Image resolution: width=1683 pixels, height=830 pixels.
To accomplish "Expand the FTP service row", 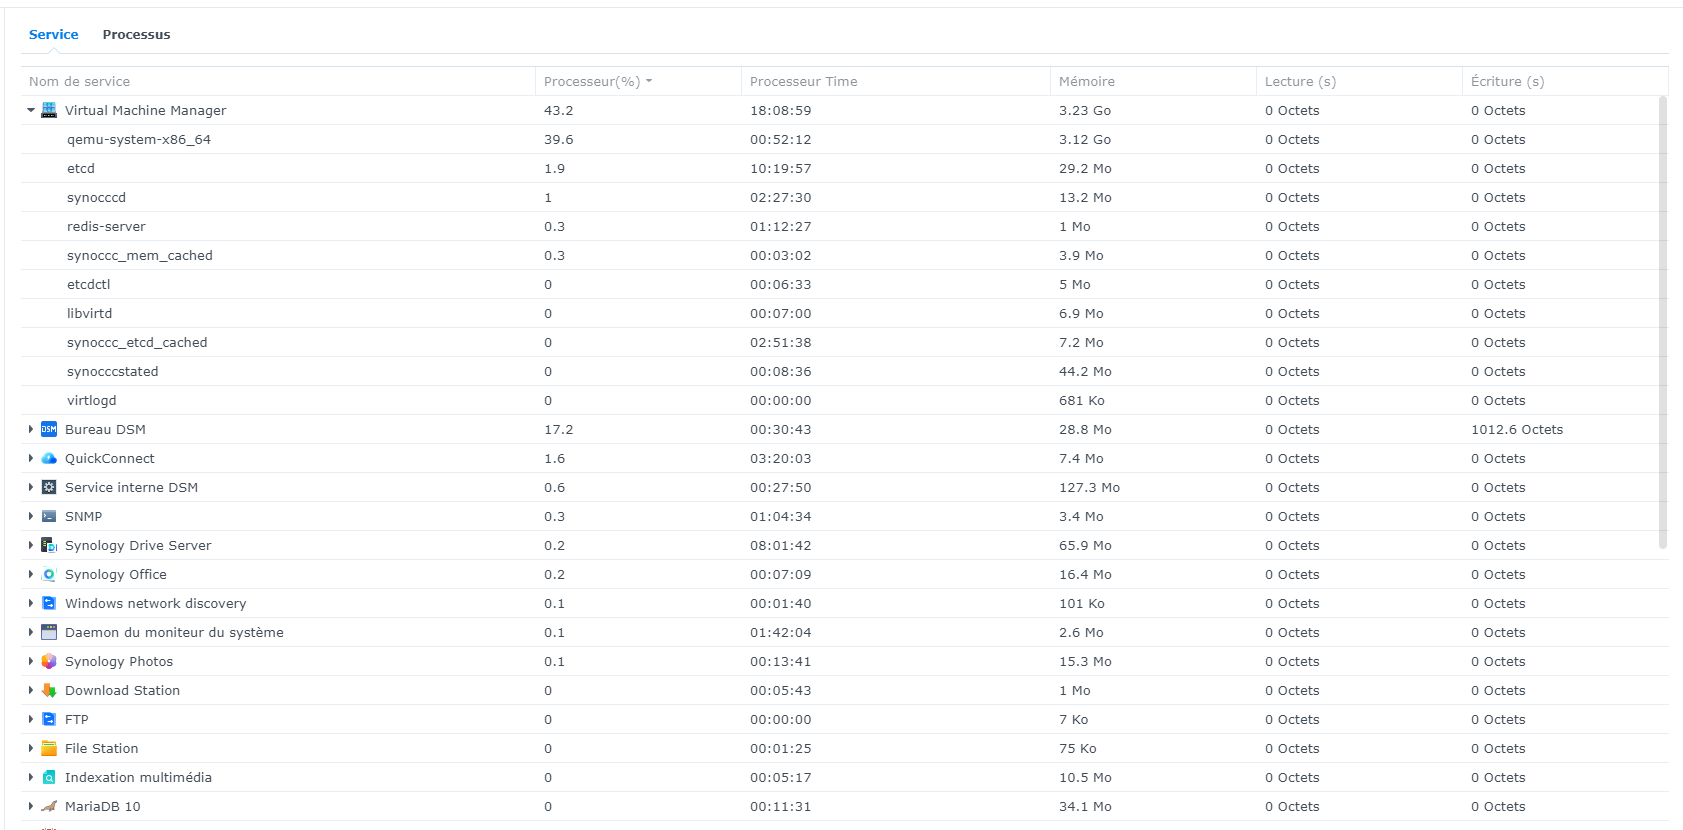I will [31, 719].
